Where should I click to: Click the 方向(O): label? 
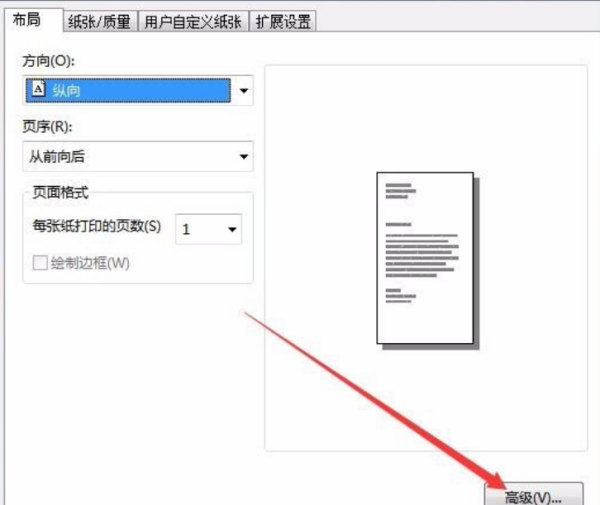(x=48, y=61)
